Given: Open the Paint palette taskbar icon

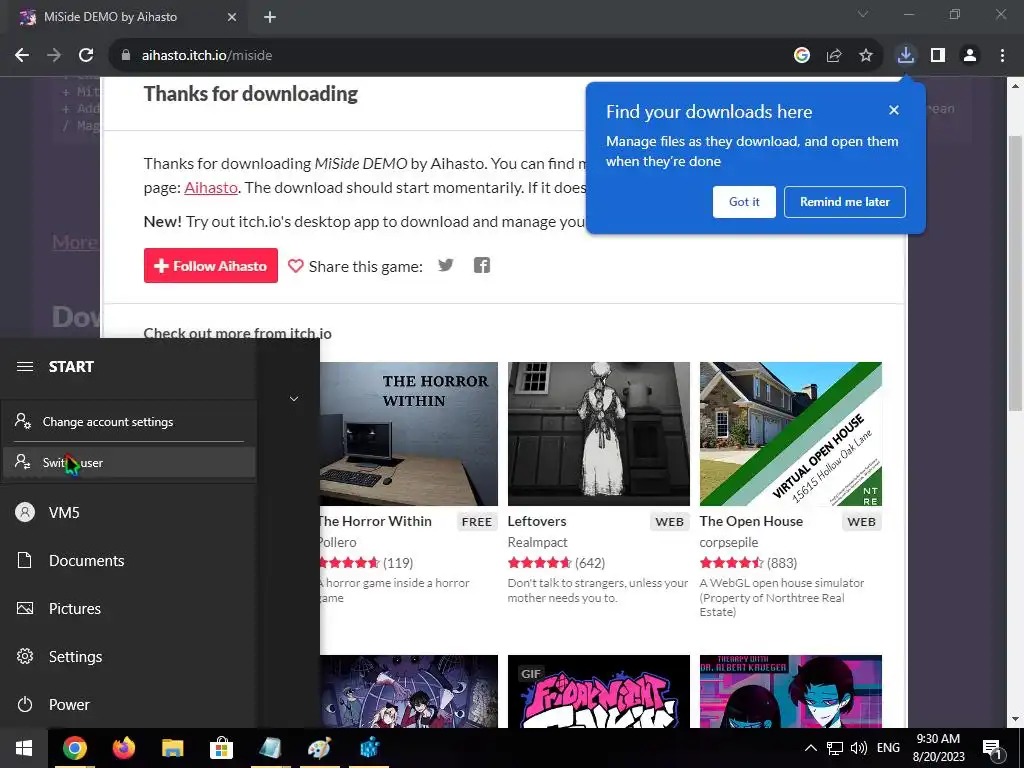Looking at the screenshot, I should [x=319, y=748].
